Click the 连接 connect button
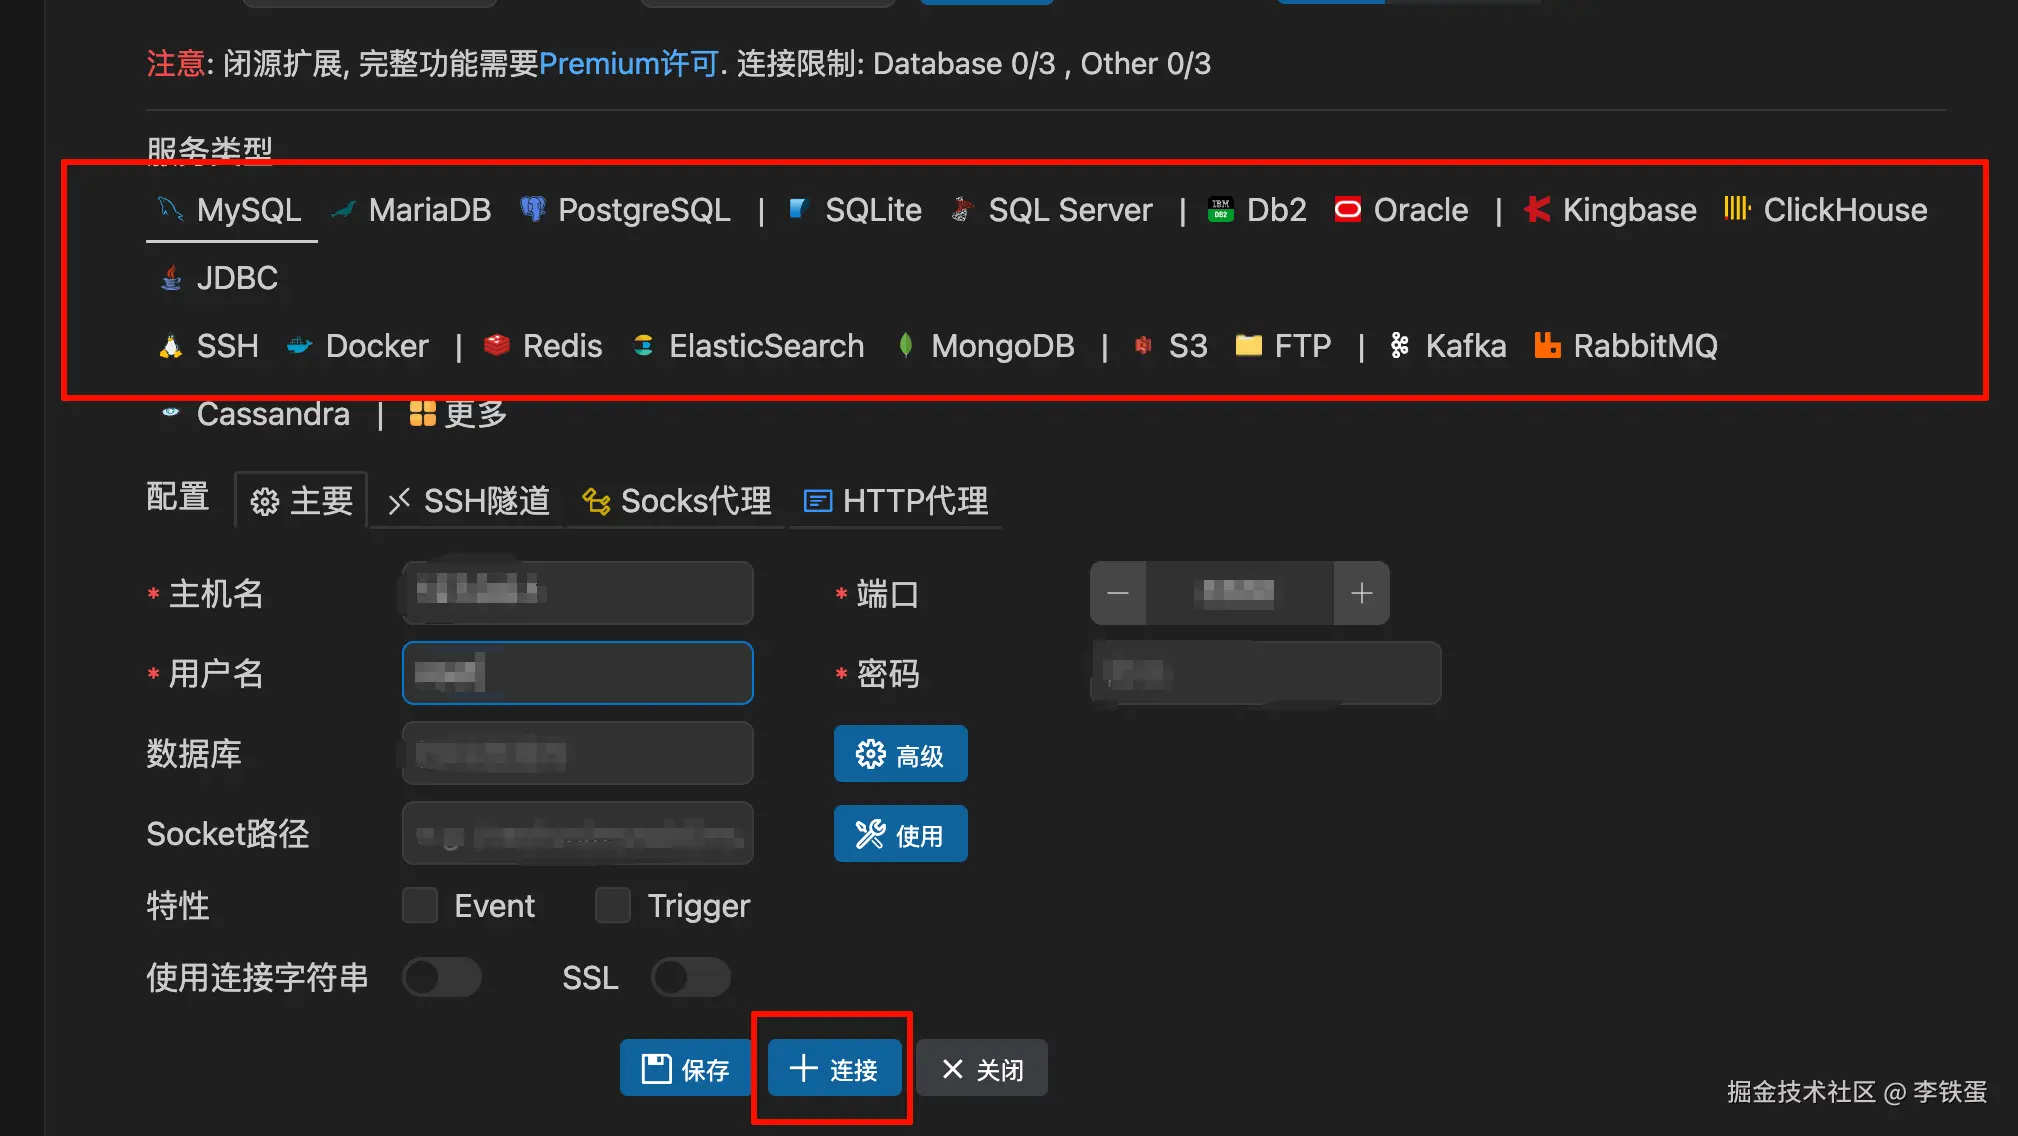2018x1136 pixels. [x=833, y=1068]
